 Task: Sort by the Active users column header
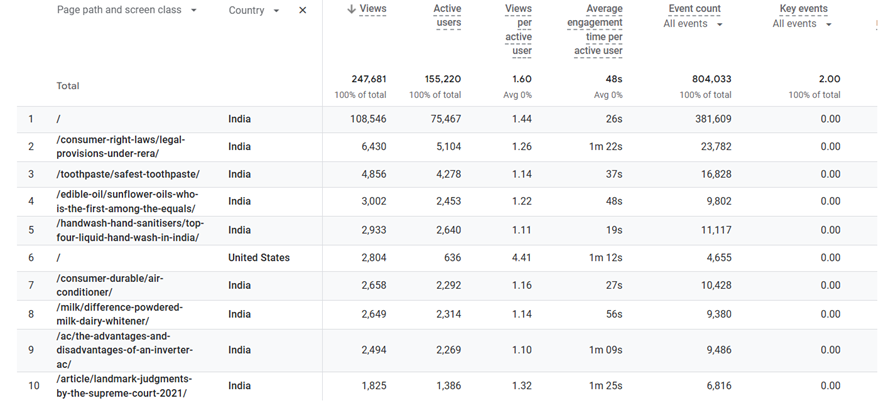(x=447, y=16)
